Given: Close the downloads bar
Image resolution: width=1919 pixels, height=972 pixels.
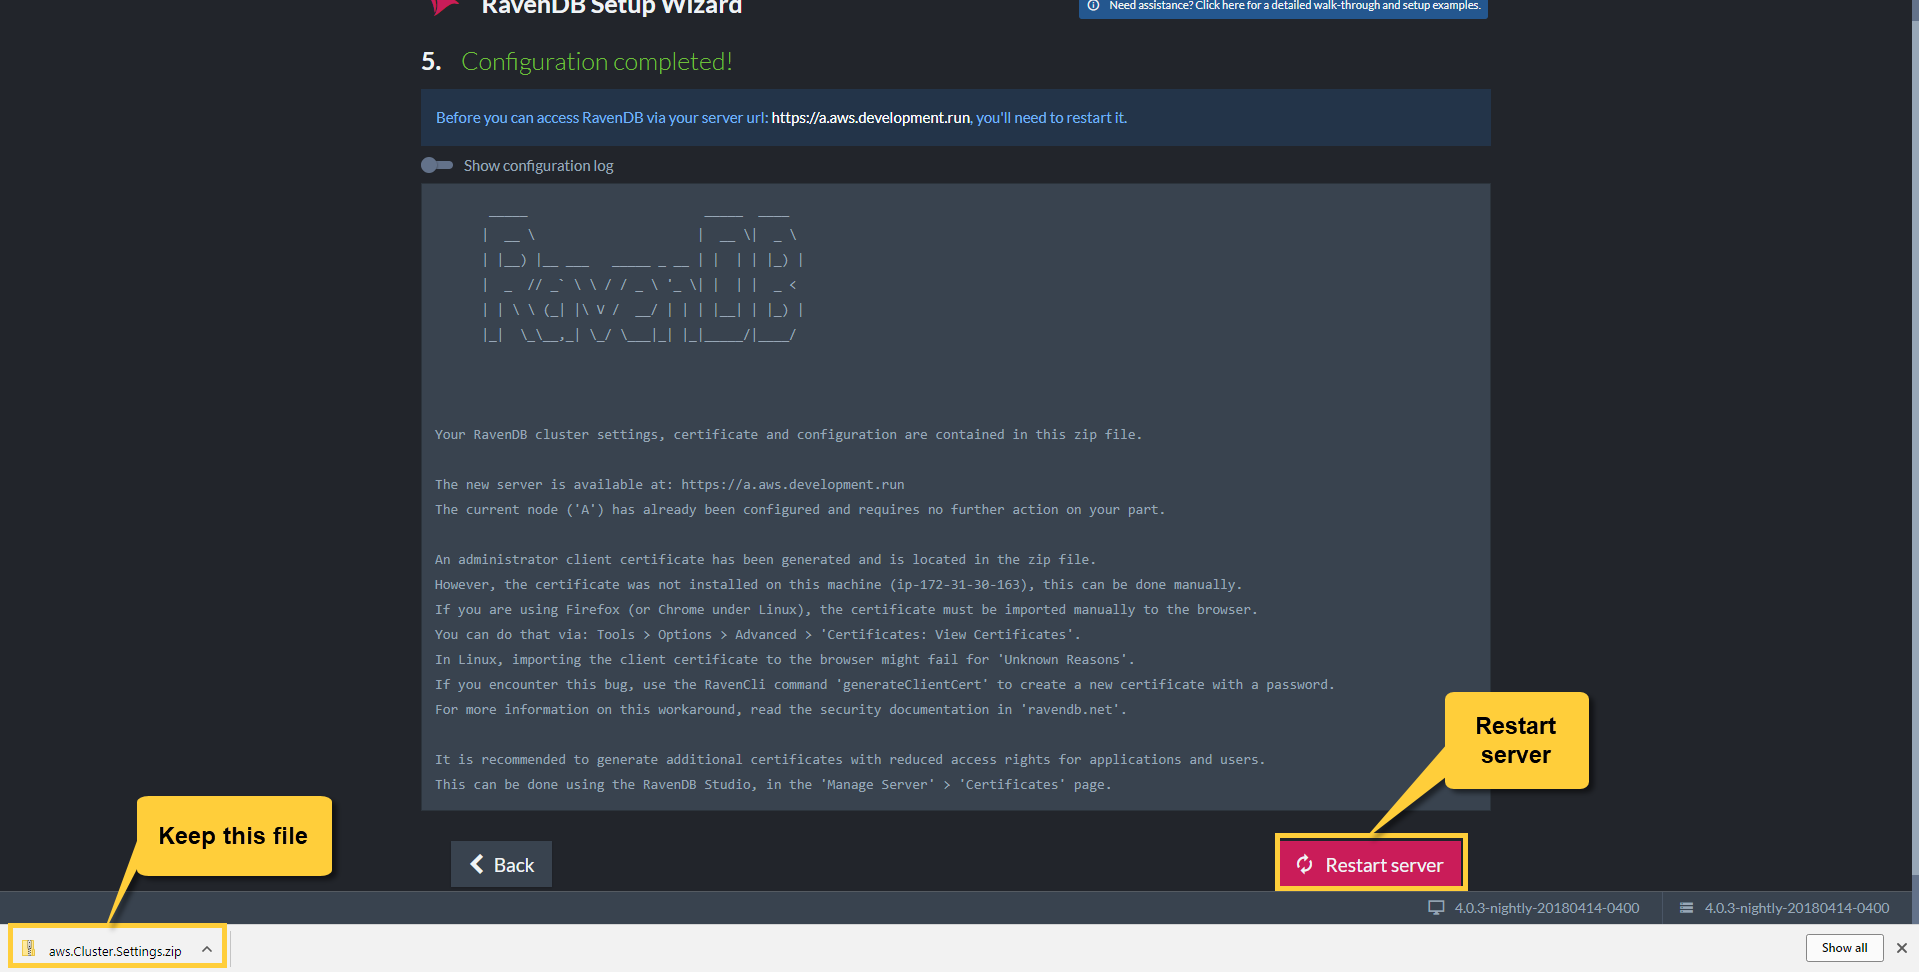Looking at the screenshot, I should coord(1902,948).
